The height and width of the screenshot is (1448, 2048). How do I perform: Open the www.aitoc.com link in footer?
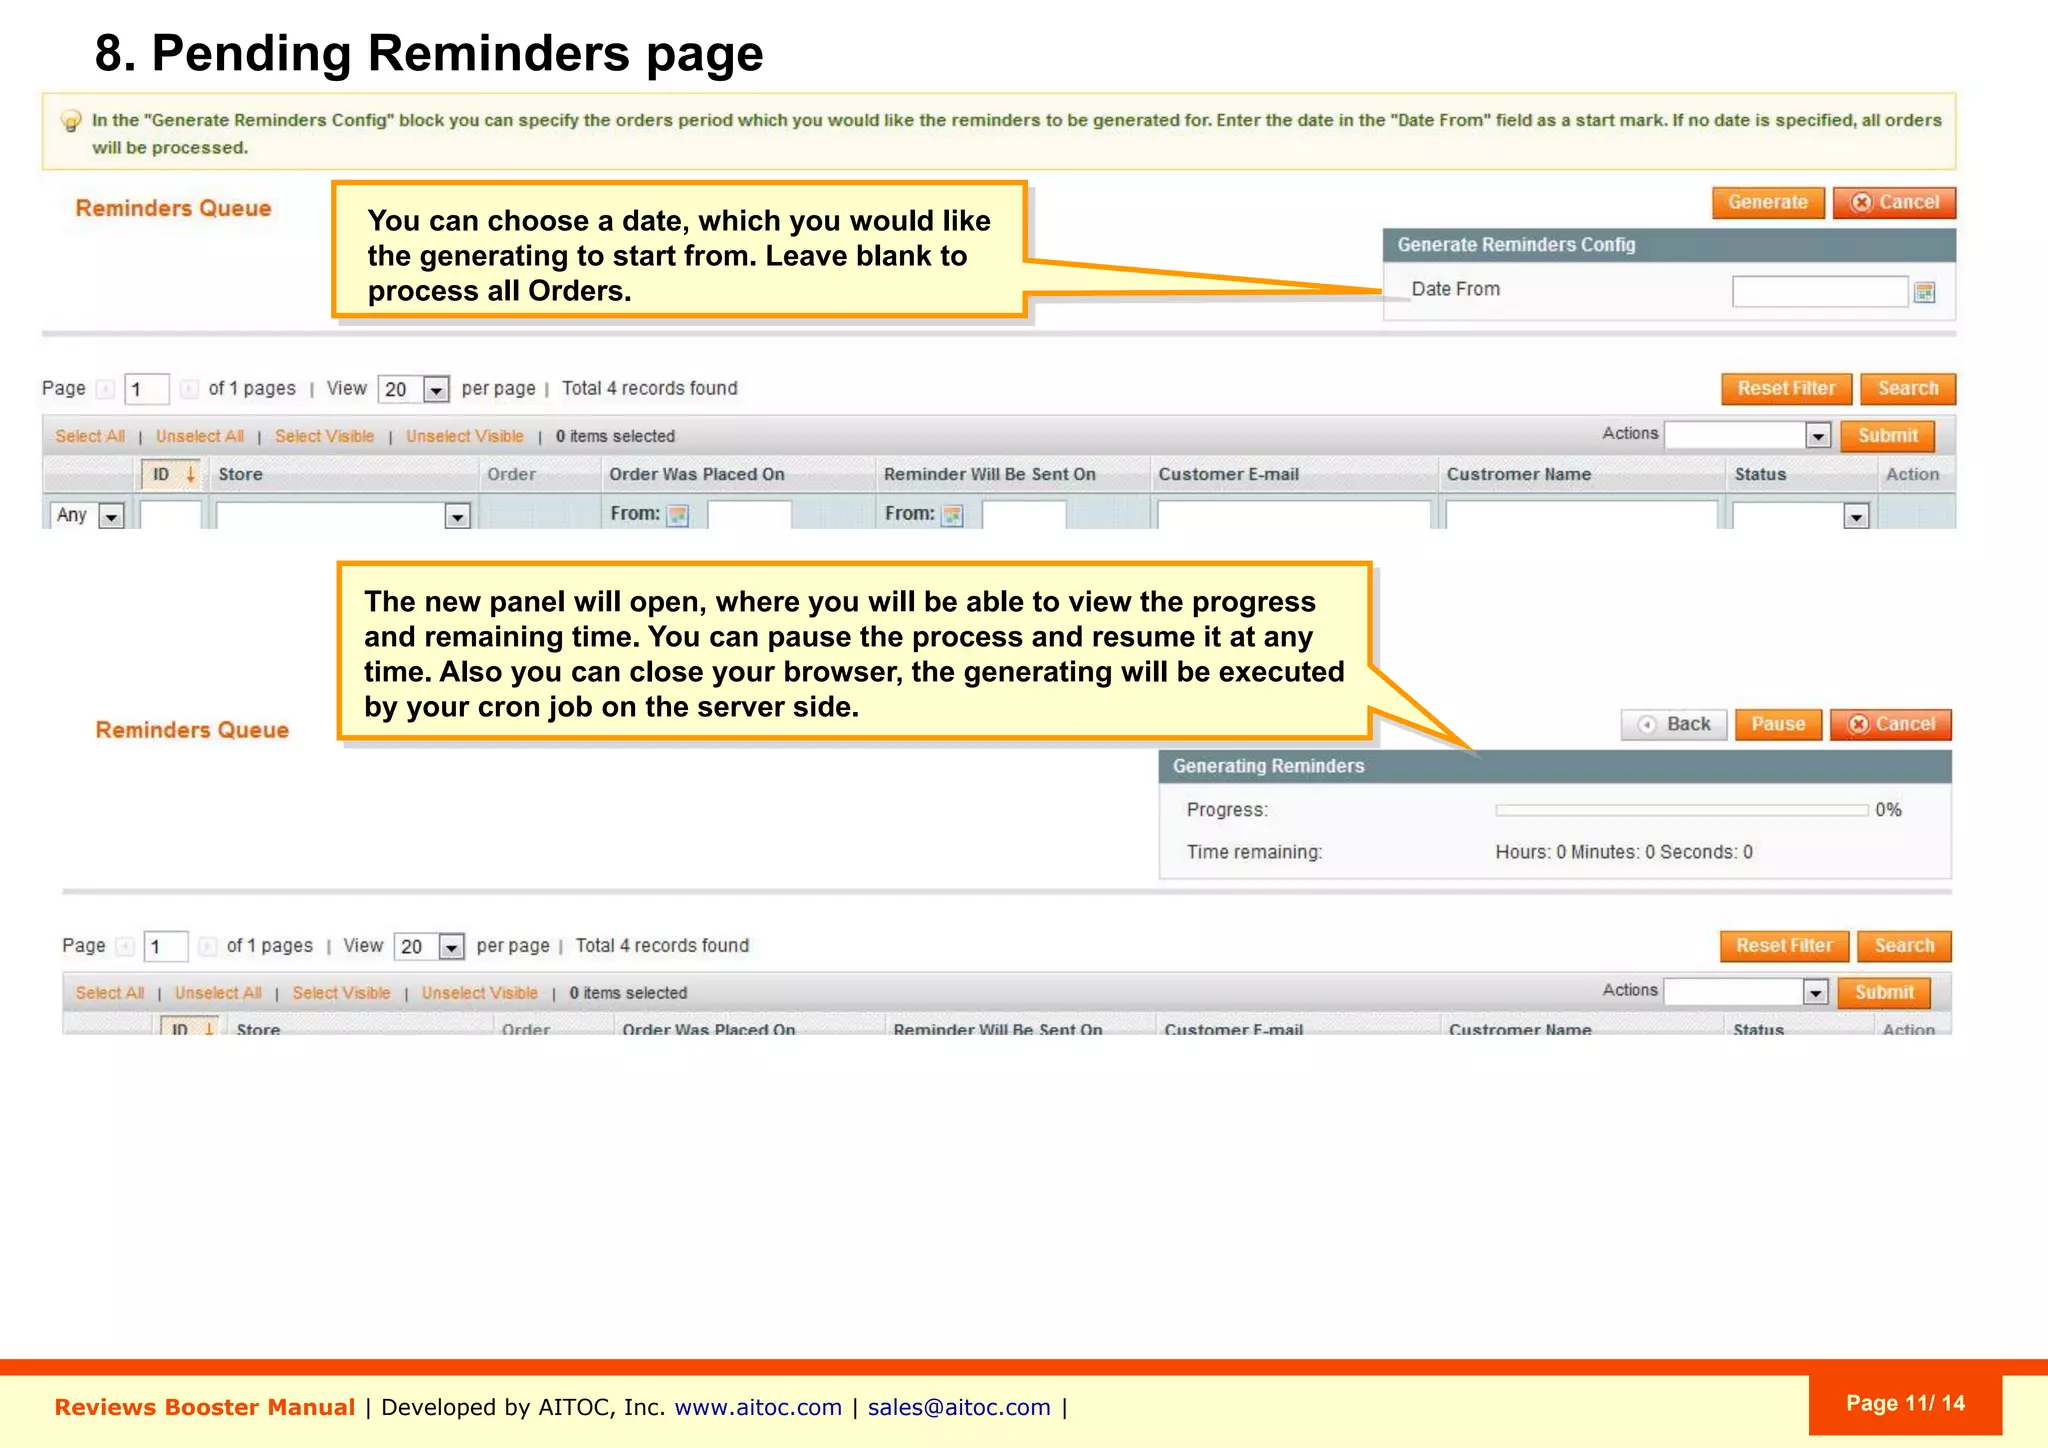(758, 1407)
